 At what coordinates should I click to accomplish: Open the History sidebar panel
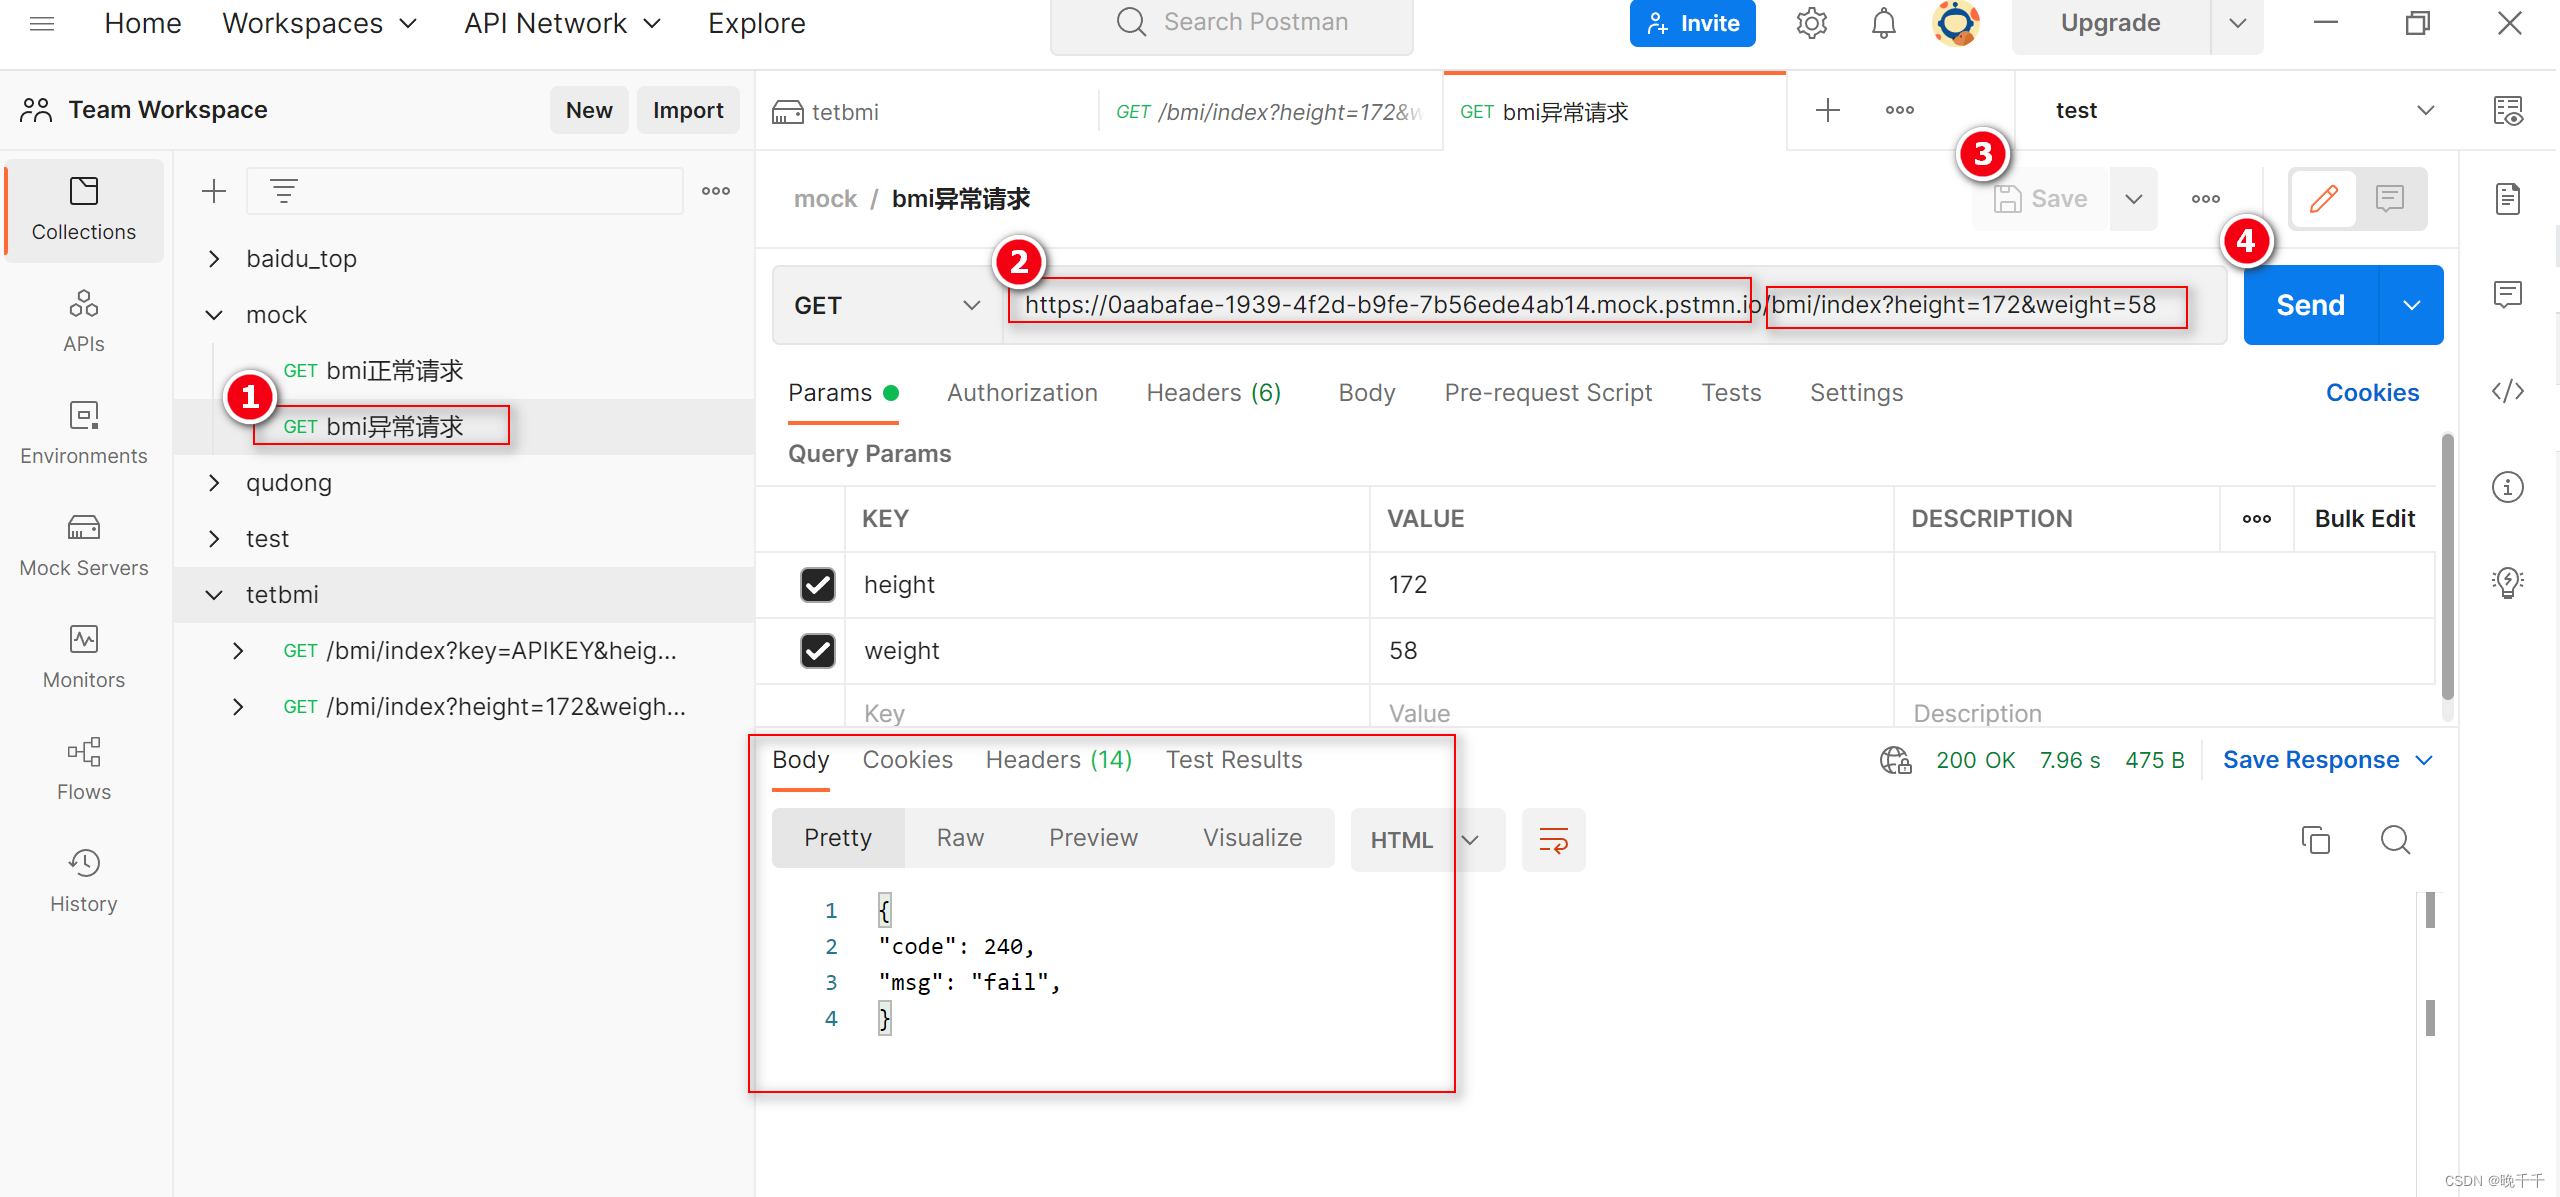coord(84,882)
